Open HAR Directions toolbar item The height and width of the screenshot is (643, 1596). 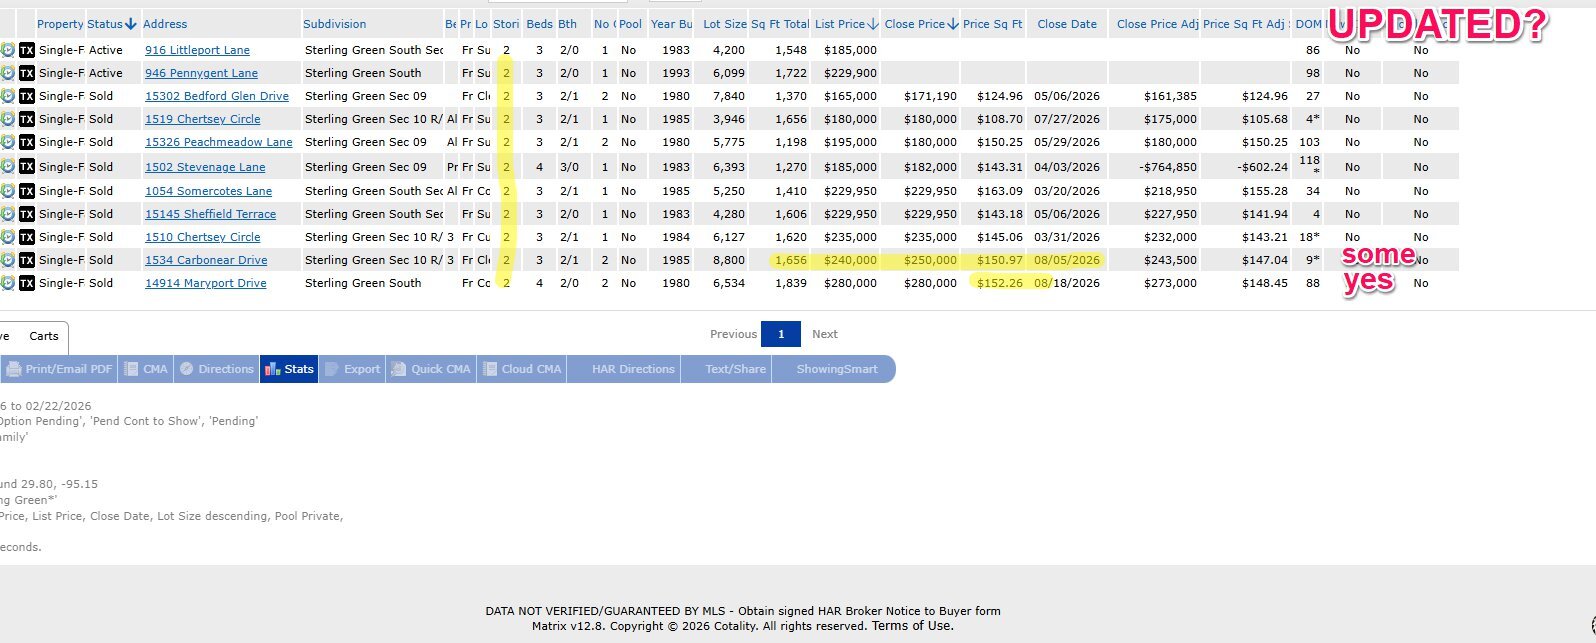coord(633,369)
